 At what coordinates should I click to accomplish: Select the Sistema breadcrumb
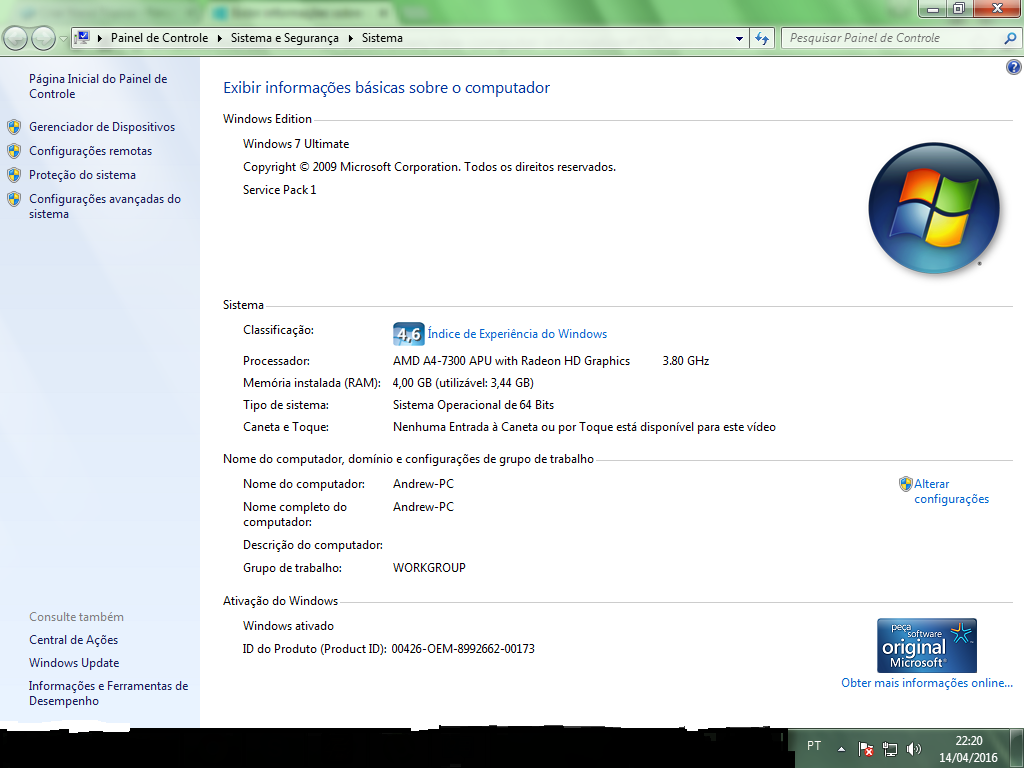382,38
